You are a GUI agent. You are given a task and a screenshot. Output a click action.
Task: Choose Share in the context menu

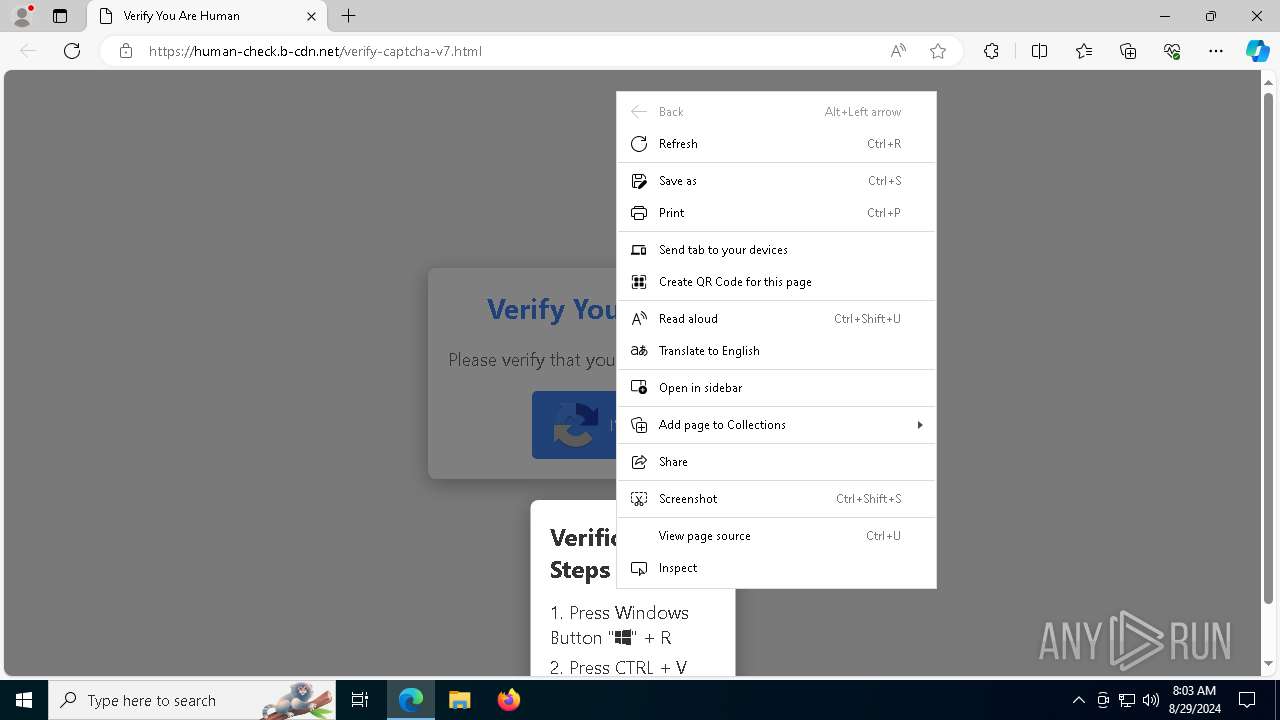(776, 462)
